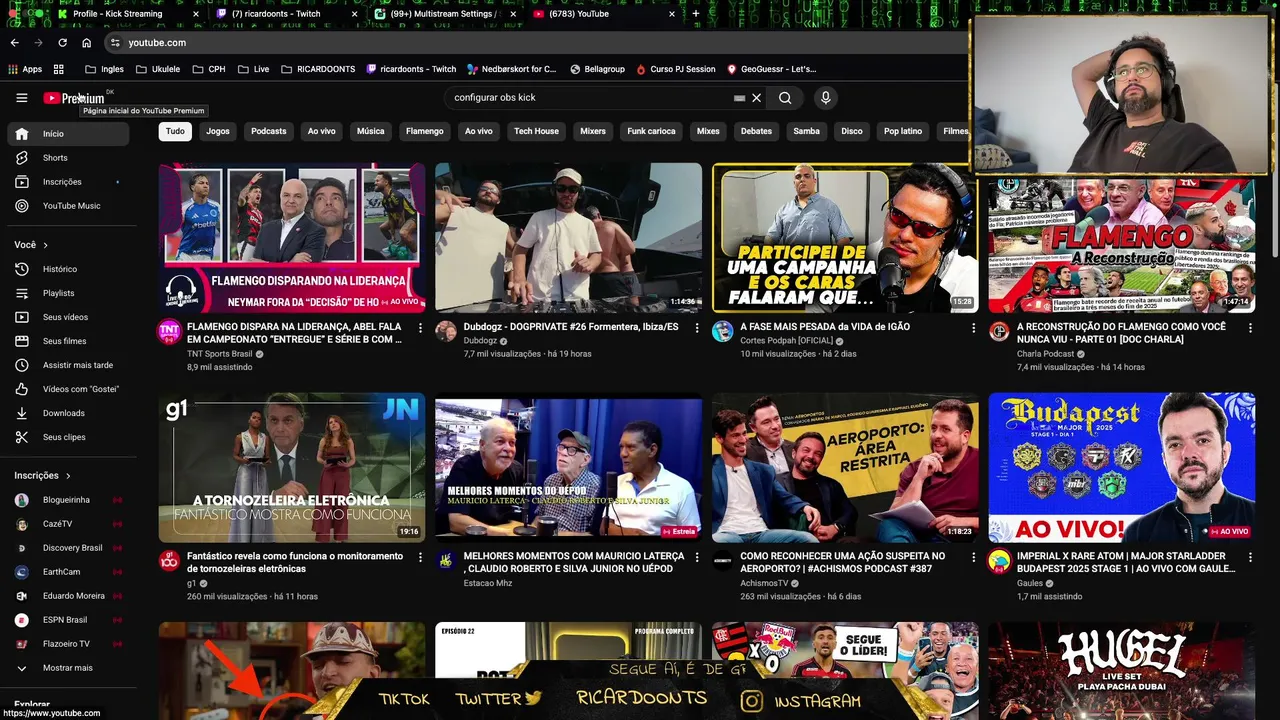Viewport: 1280px width, 720px height.
Task: Open a new browser tab
Action: coord(696,14)
